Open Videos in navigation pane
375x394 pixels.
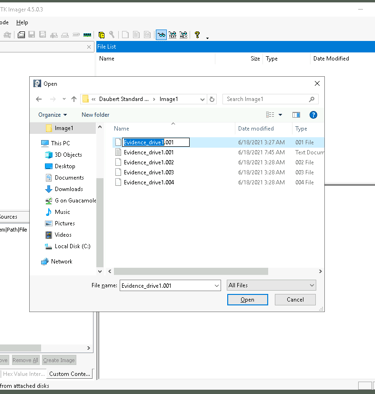pos(63,235)
